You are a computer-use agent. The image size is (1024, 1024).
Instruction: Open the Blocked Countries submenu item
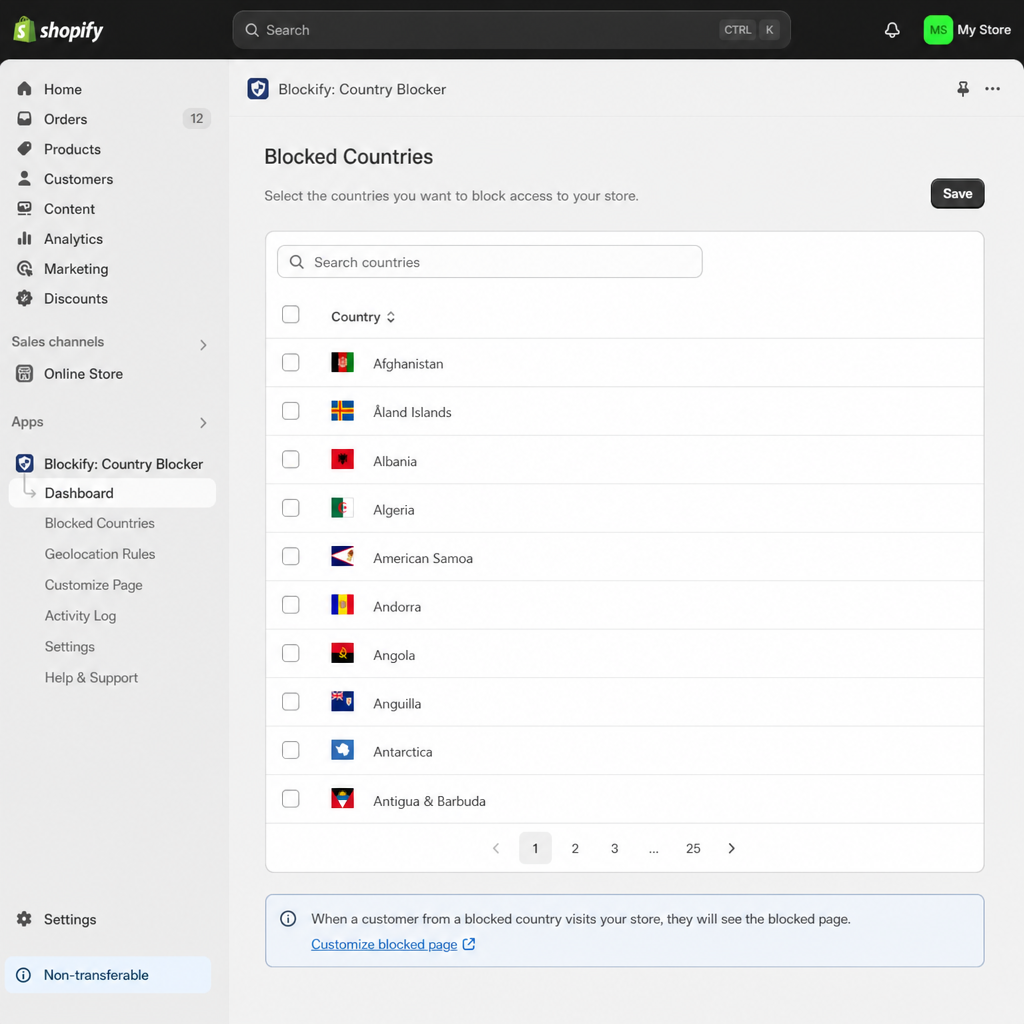[x=99, y=523]
